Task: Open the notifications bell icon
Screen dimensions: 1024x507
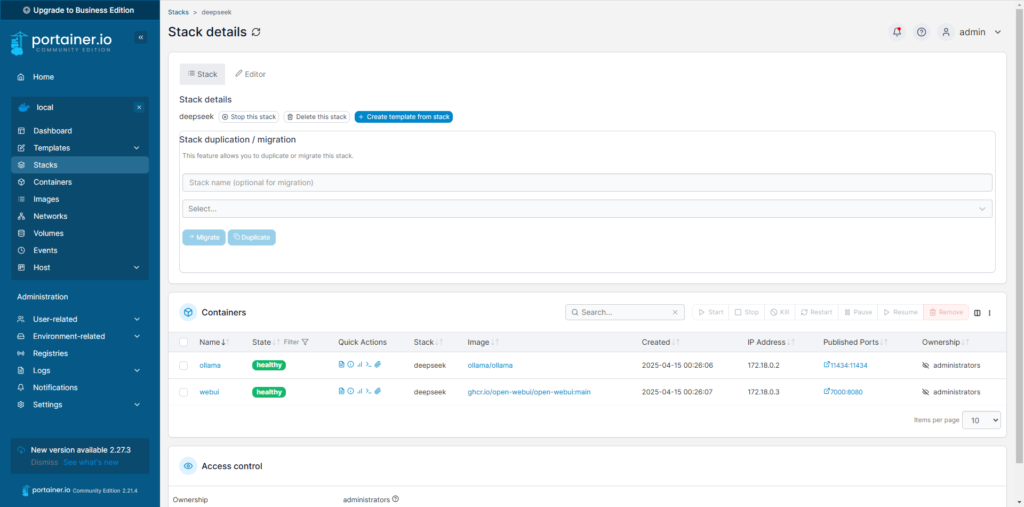Action: click(897, 32)
